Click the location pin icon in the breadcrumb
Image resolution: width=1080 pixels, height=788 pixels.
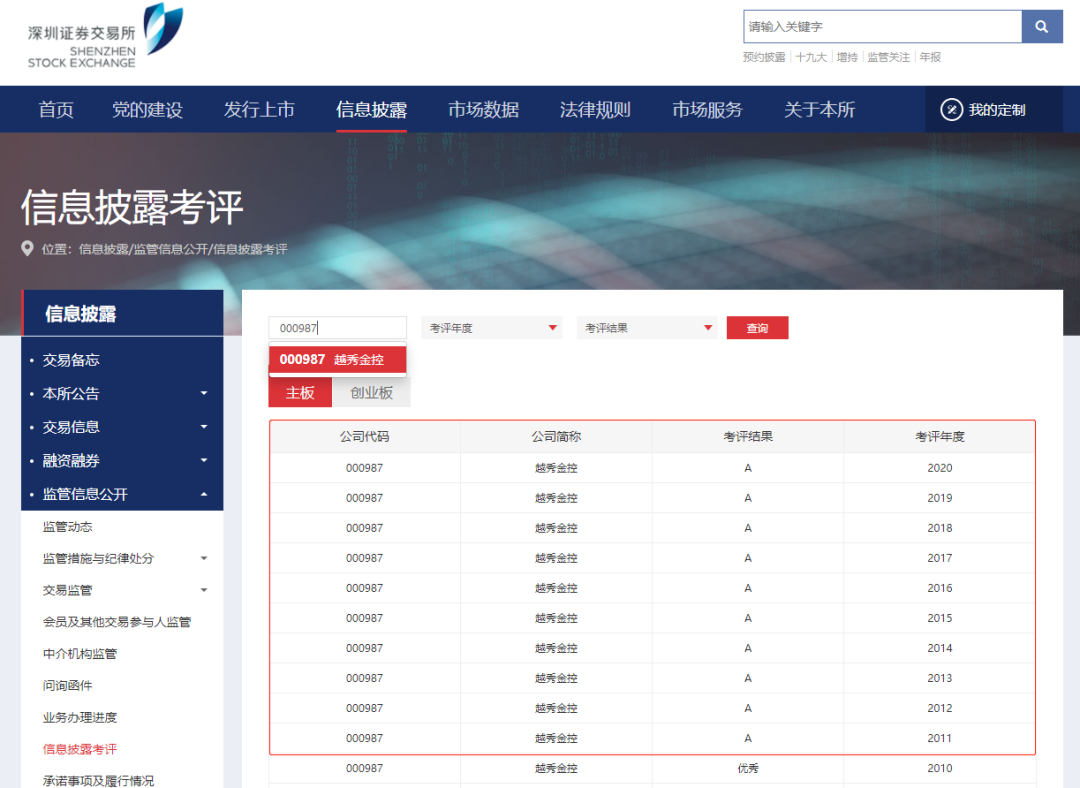click(x=25, y=249)
